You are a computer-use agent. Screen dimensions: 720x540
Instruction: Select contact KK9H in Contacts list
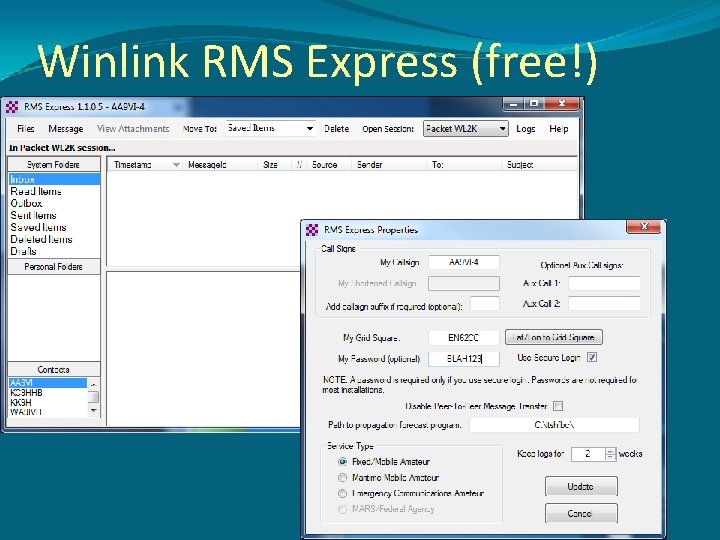click(x=21, y=403)
